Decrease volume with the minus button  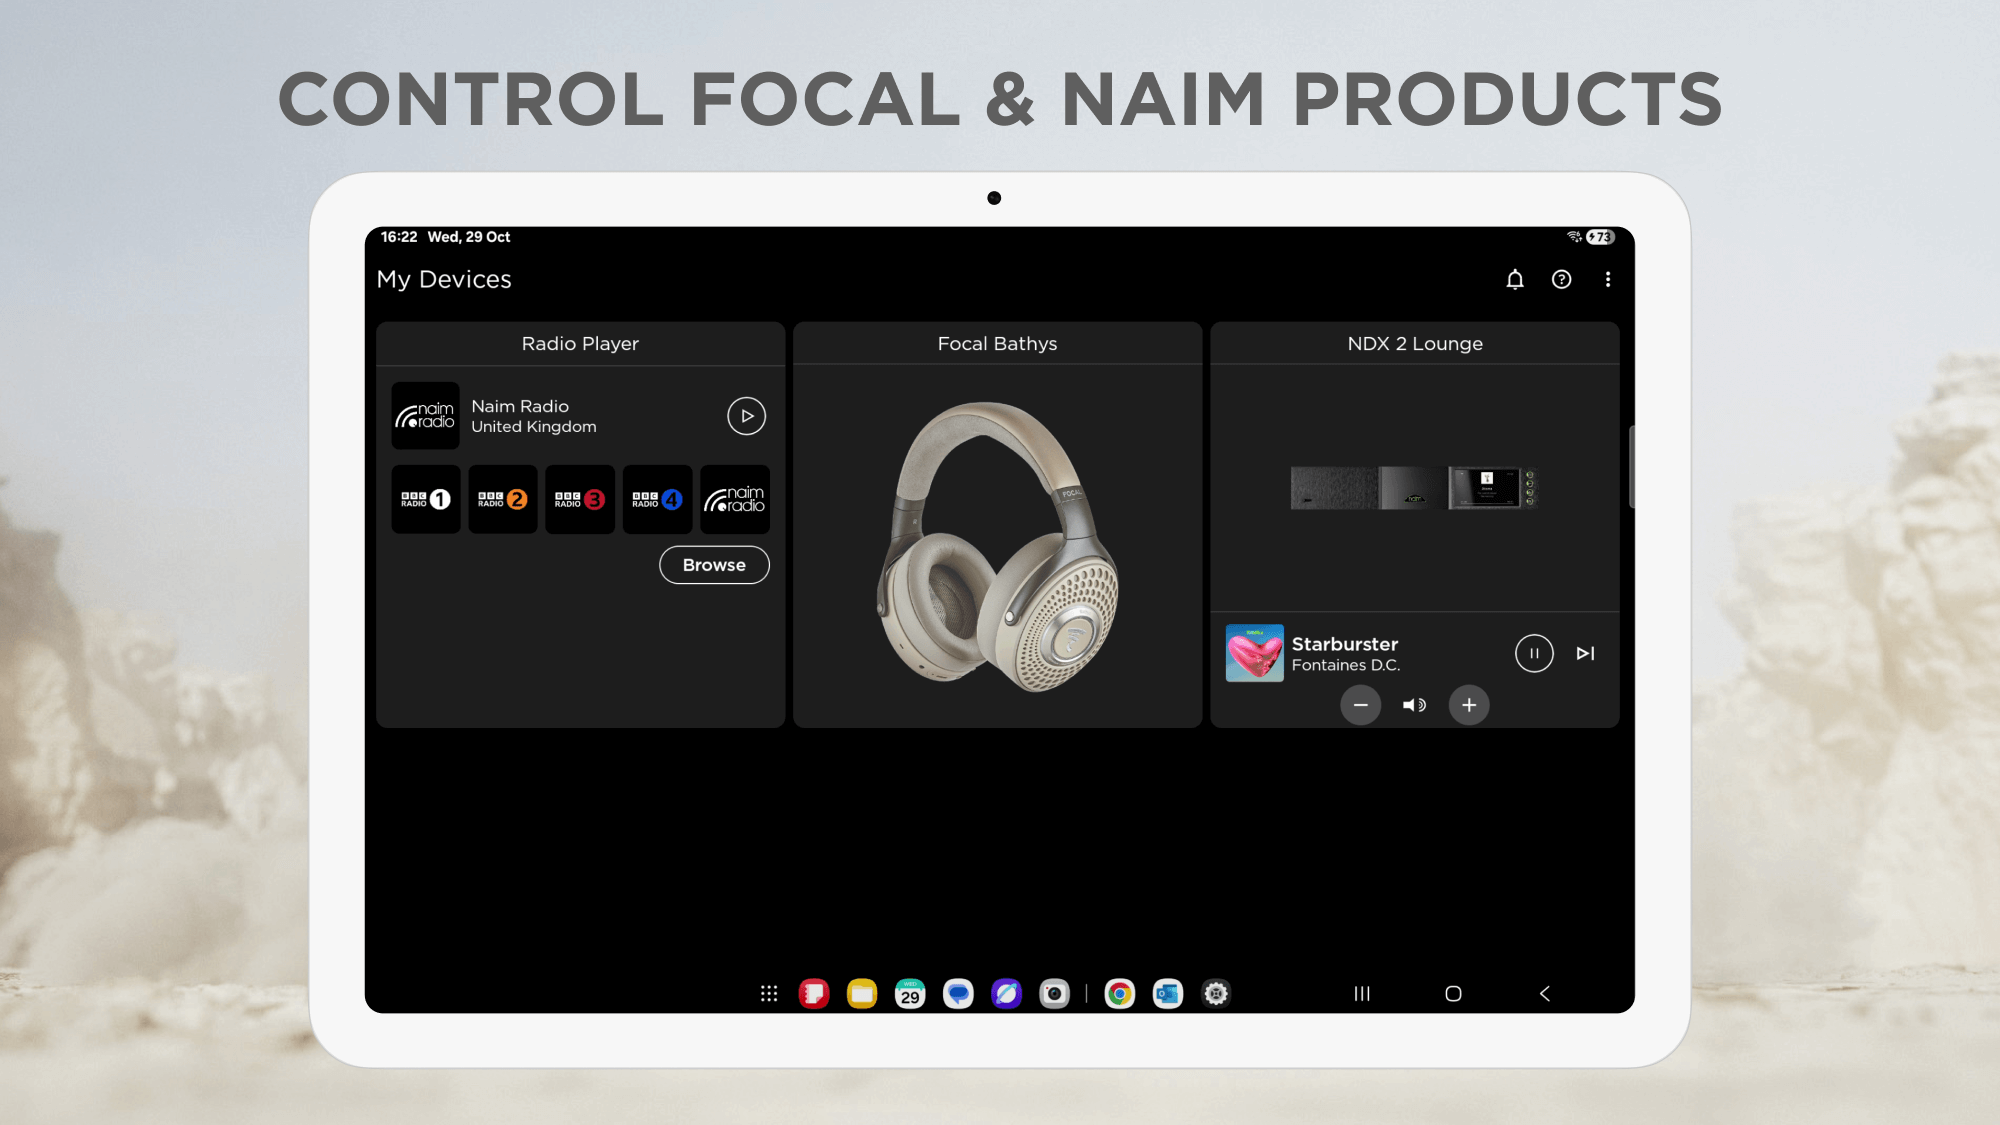(x=1361, y=705)
